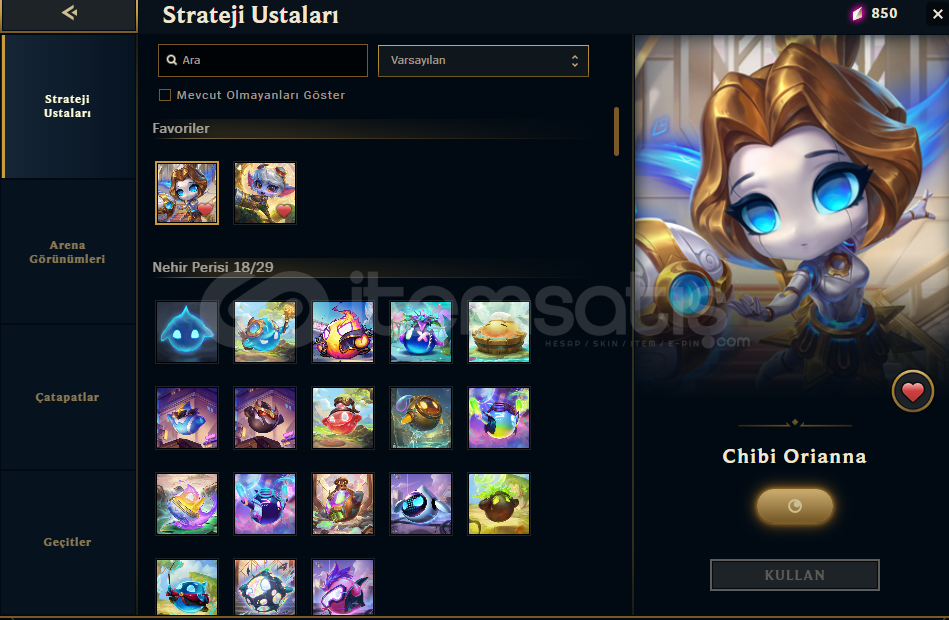Click the back arrow icon
This screenshot has width=949, height=620.
click(x=70, y=12)
